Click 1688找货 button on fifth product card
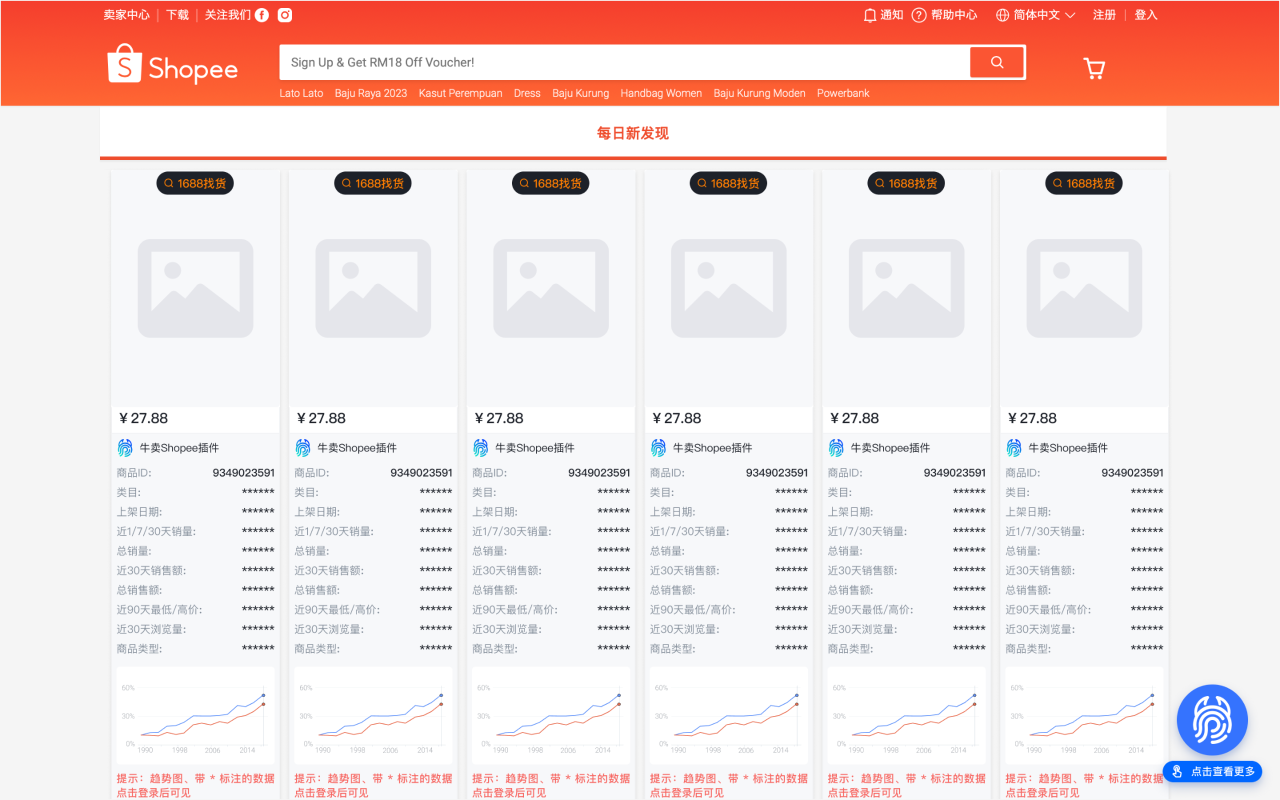 (906, 183)
